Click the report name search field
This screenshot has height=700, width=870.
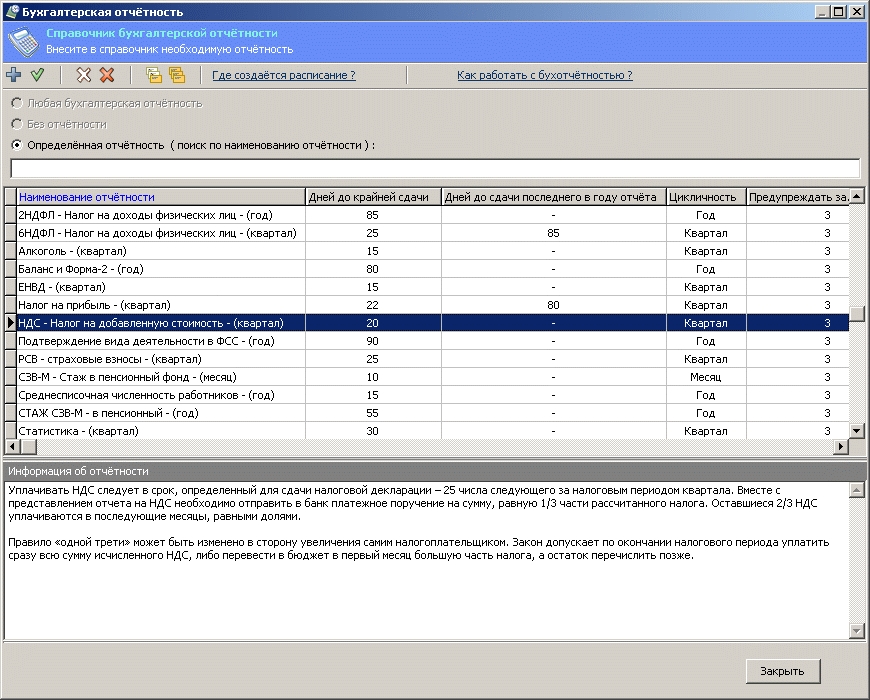[x=434, y=168]
